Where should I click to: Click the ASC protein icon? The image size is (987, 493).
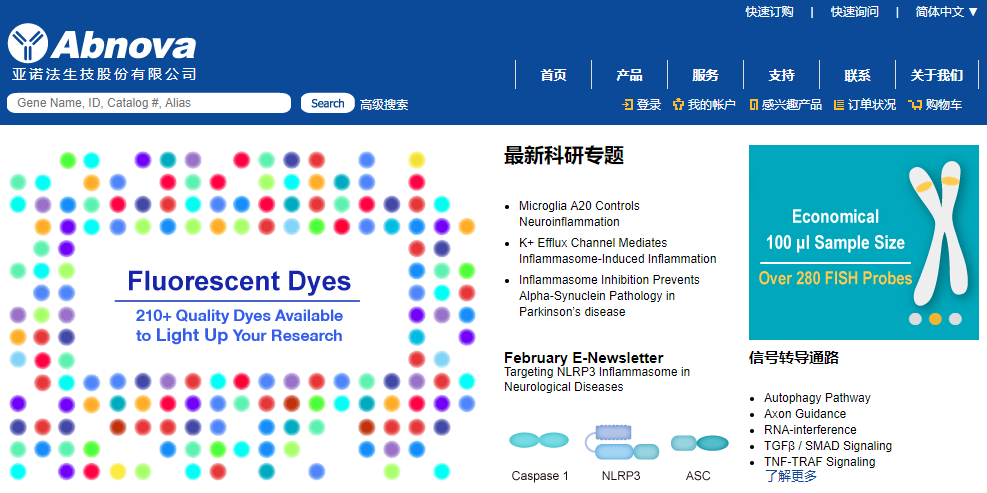(x=699, y=442)
